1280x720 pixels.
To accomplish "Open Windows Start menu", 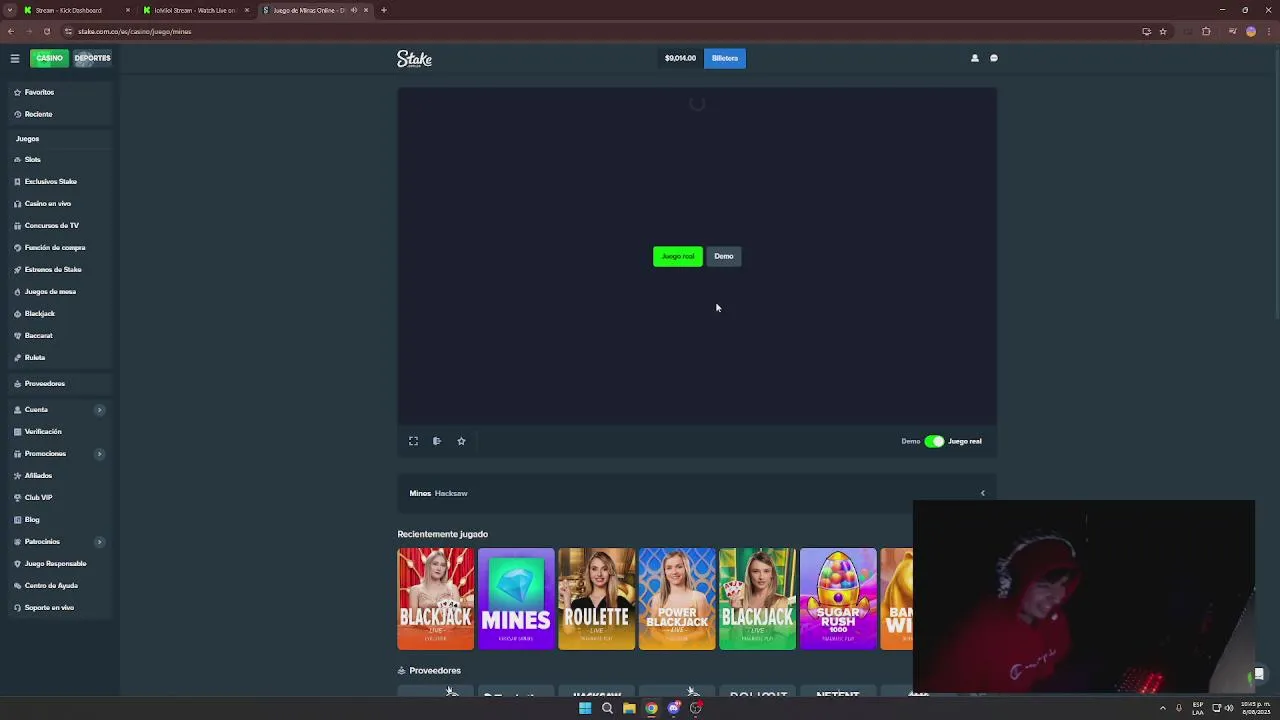I will click(x=585, y=708).
